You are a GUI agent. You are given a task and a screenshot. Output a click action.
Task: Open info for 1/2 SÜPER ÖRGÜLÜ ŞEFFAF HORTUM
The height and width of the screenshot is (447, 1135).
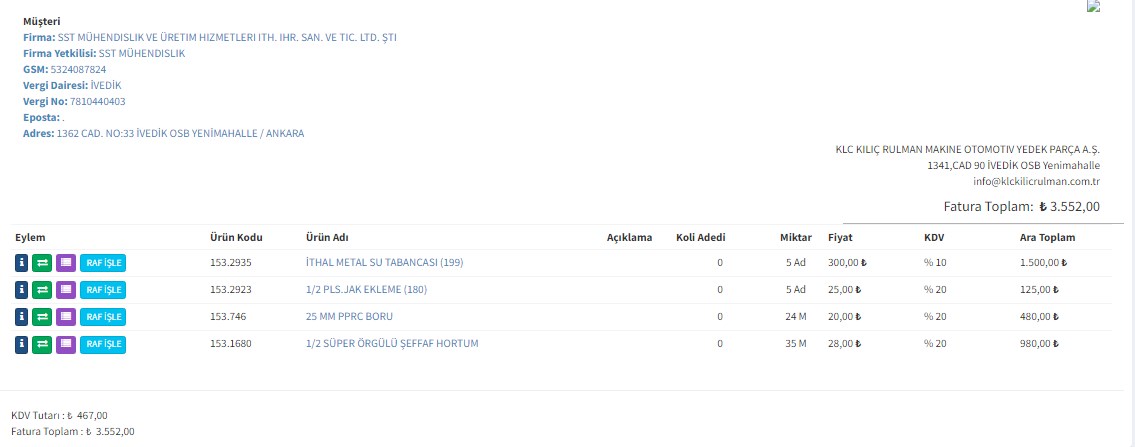[x=22, y=344]
